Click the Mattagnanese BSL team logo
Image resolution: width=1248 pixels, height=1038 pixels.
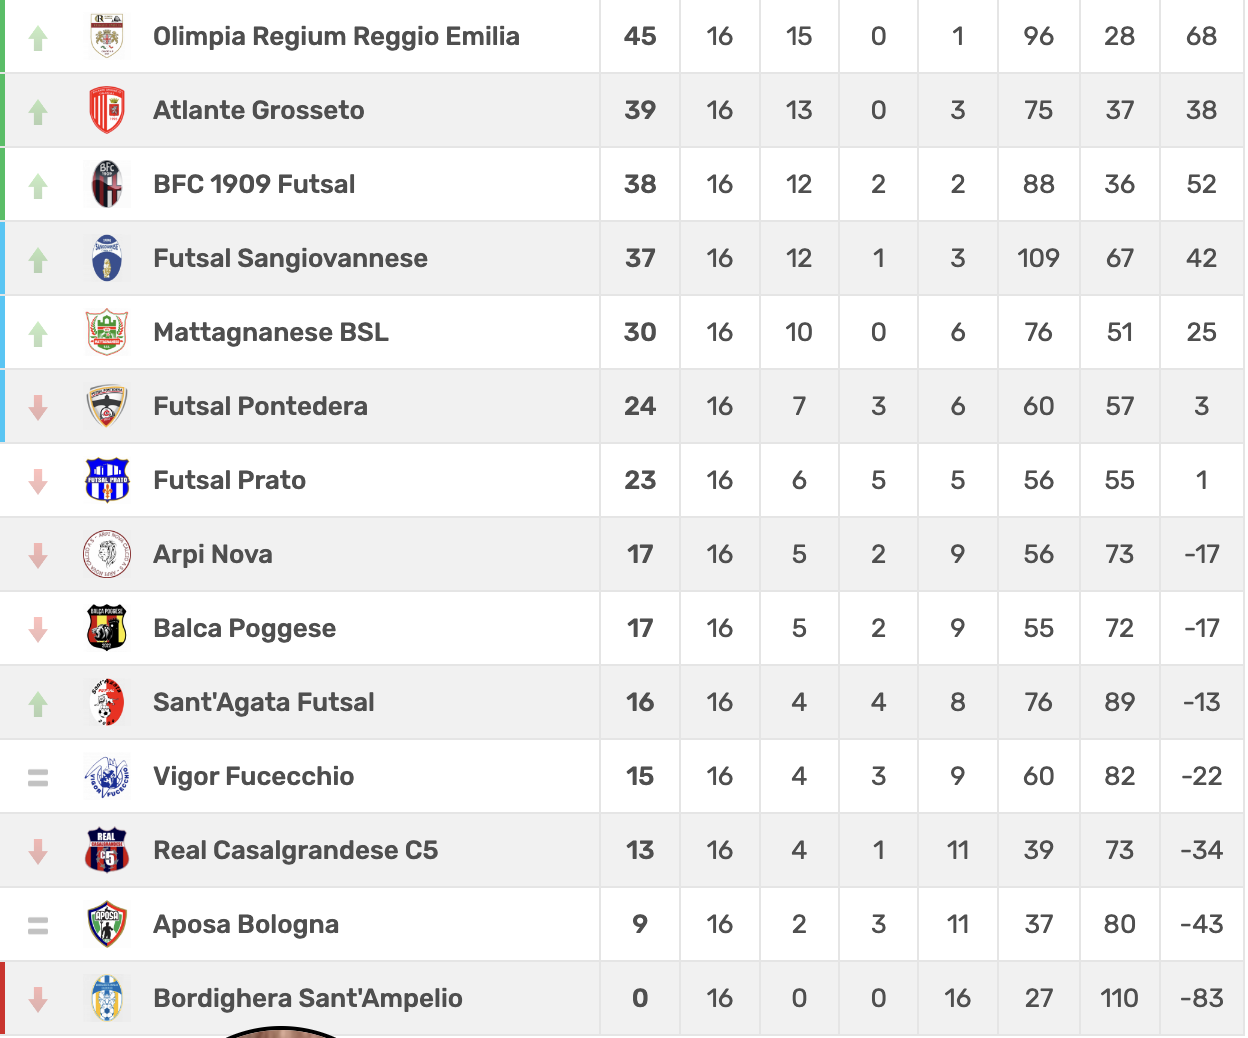(x=107, y=332)
